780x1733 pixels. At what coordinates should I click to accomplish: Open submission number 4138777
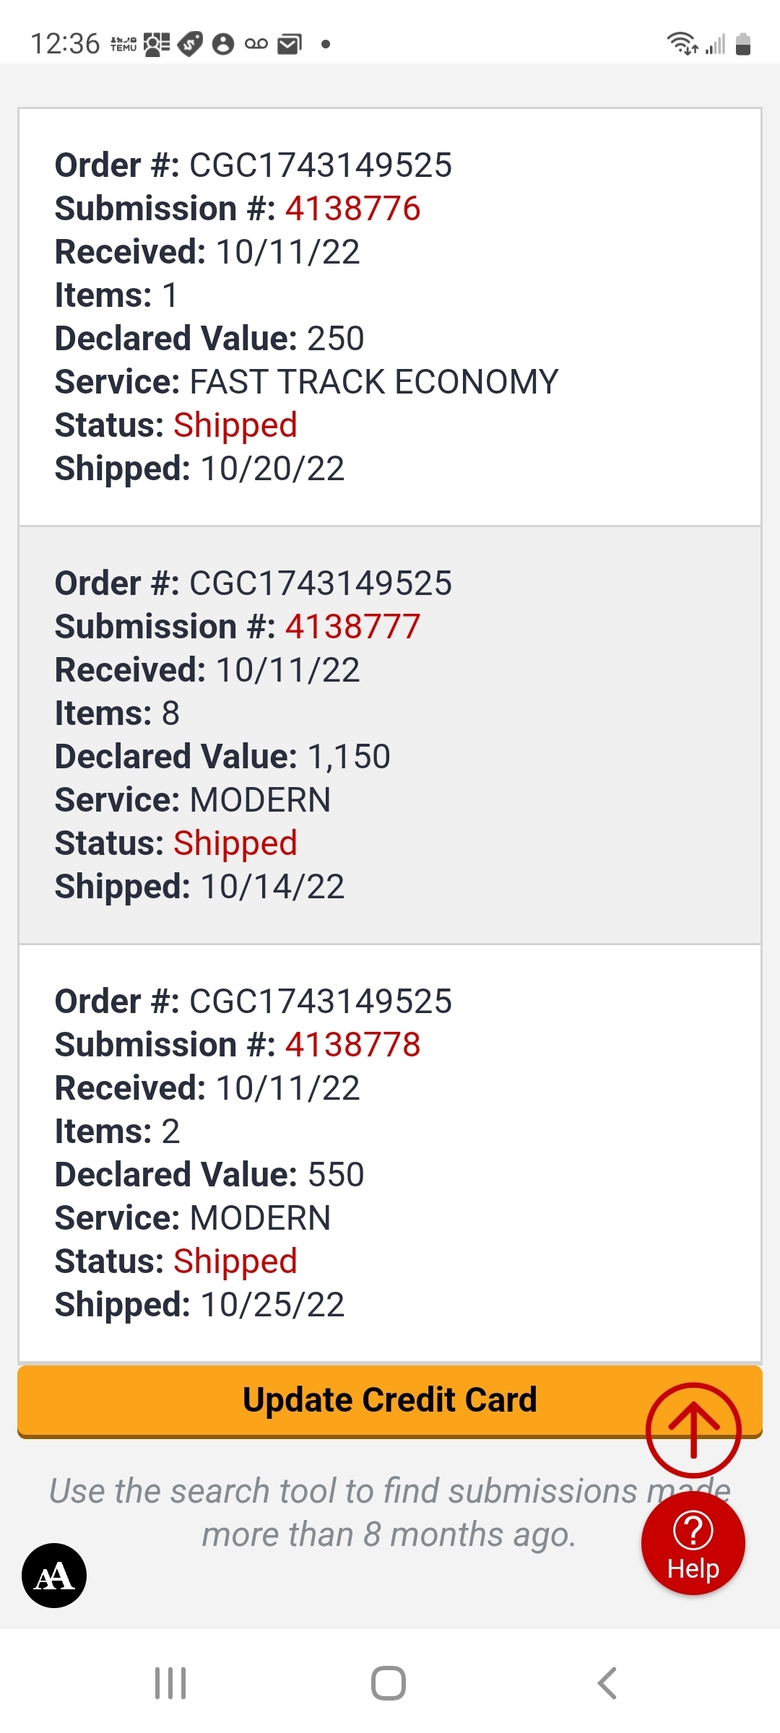(353, 626)
